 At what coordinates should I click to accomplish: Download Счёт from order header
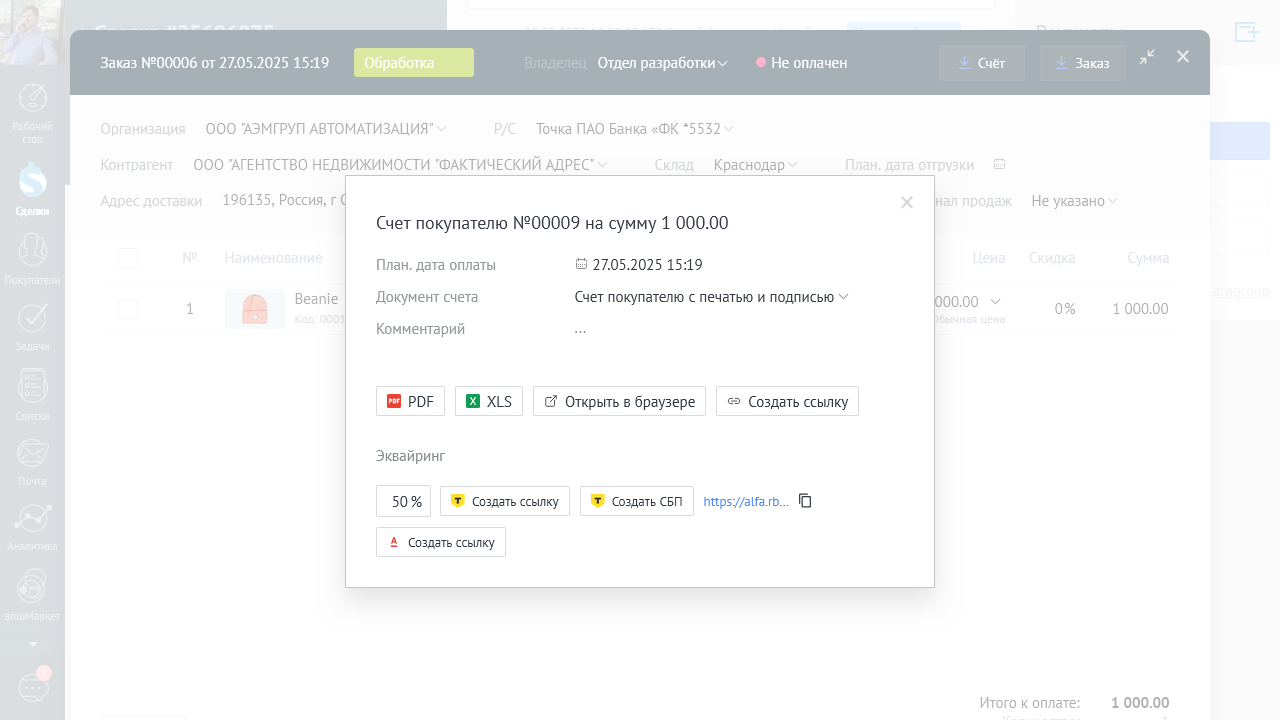[x=982, y=63]
